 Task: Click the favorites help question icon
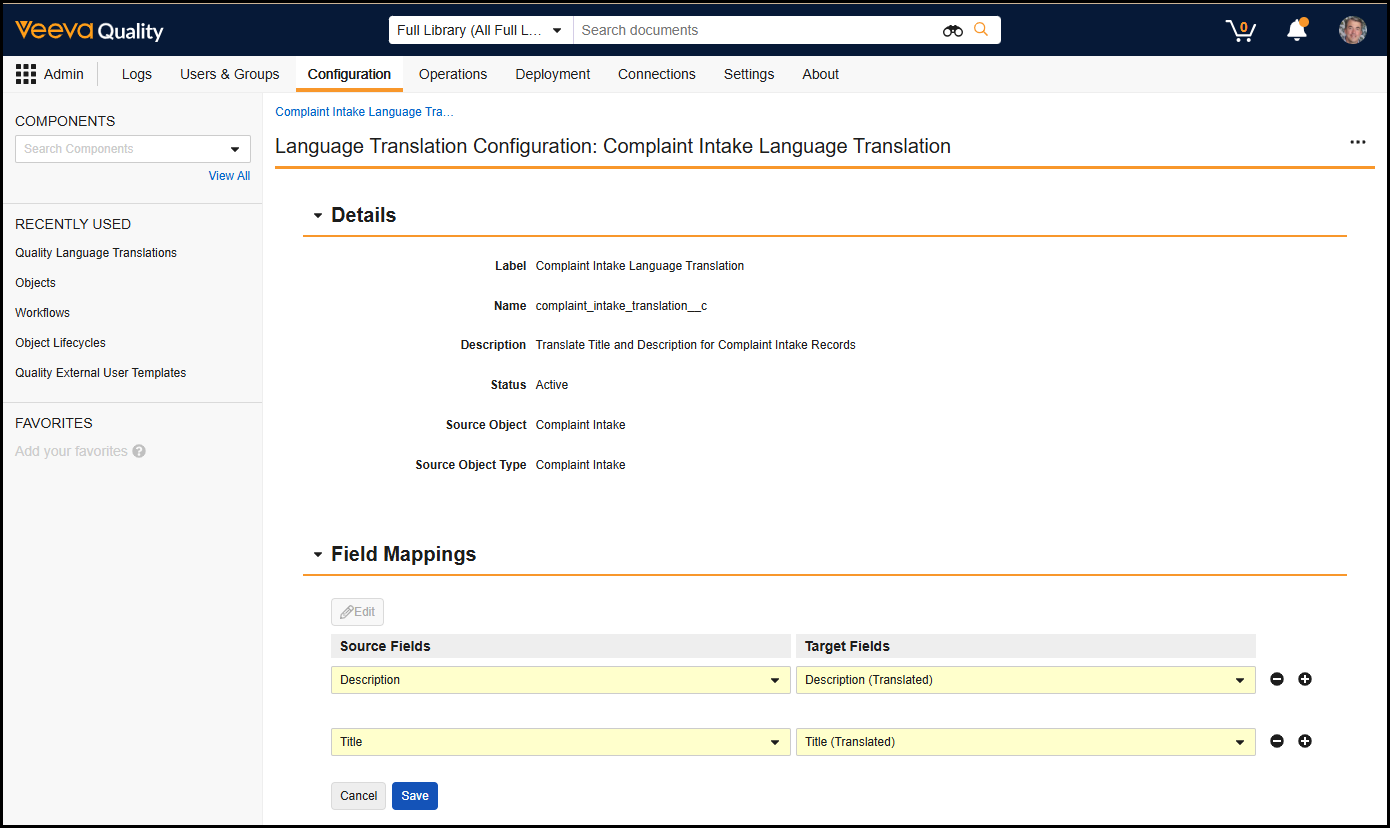[x=139, y=451]
